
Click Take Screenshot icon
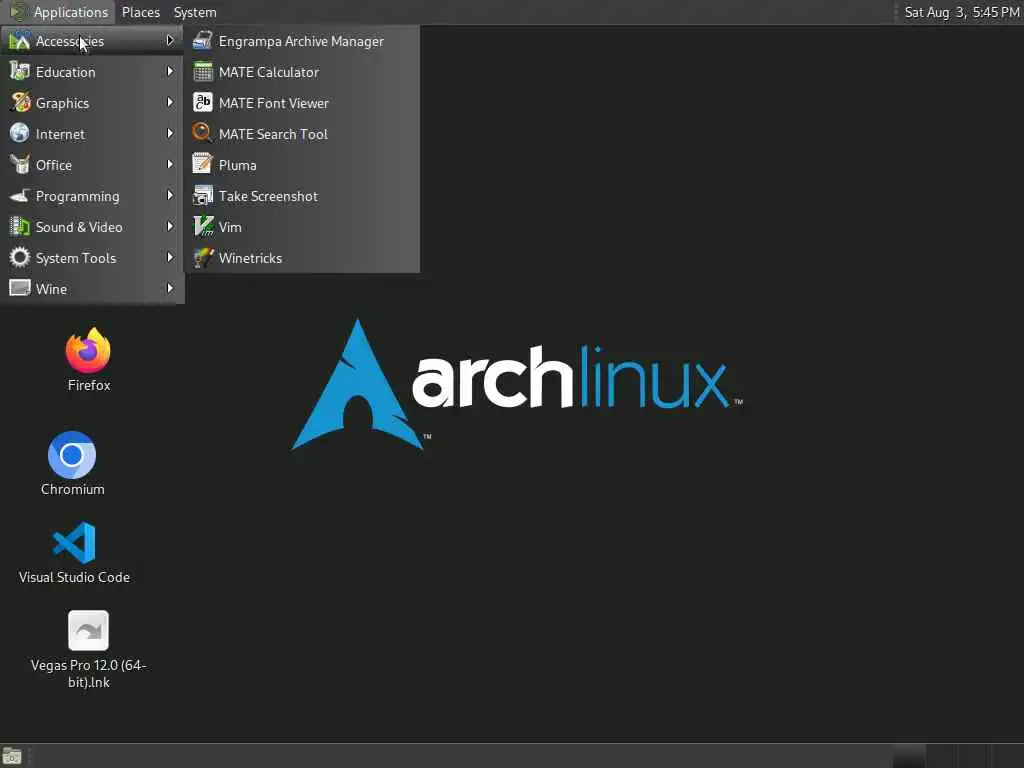(202, 195)
